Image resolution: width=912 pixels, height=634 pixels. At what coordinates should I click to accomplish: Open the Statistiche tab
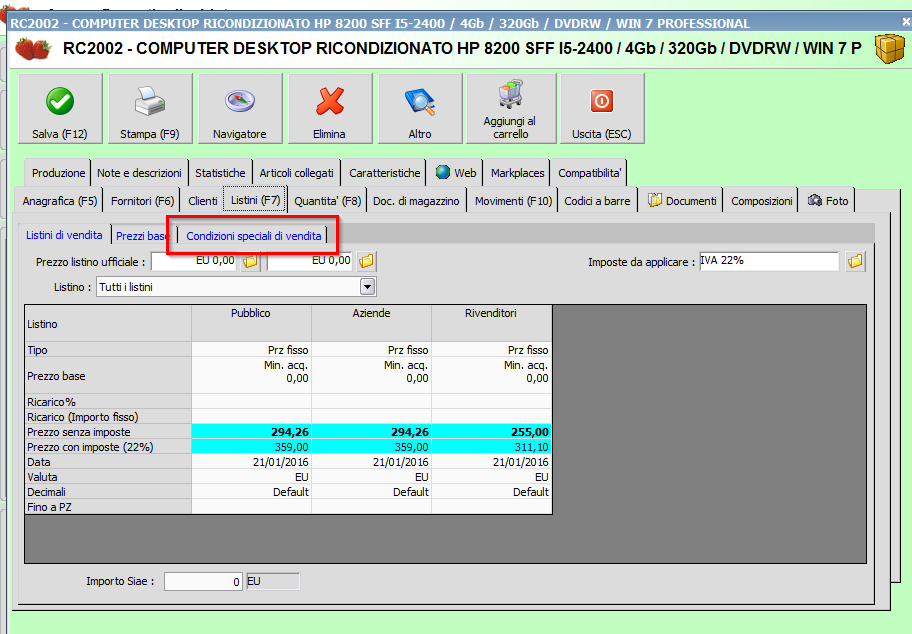[x=220, y=173]
